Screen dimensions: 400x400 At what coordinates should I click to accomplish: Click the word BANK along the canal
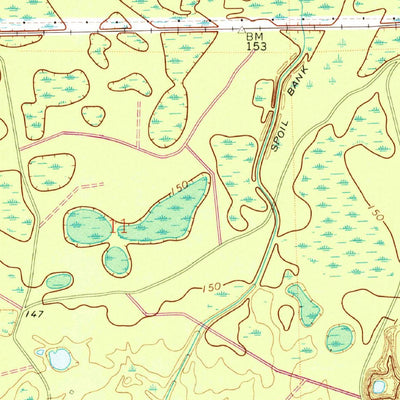coord(298,80)
